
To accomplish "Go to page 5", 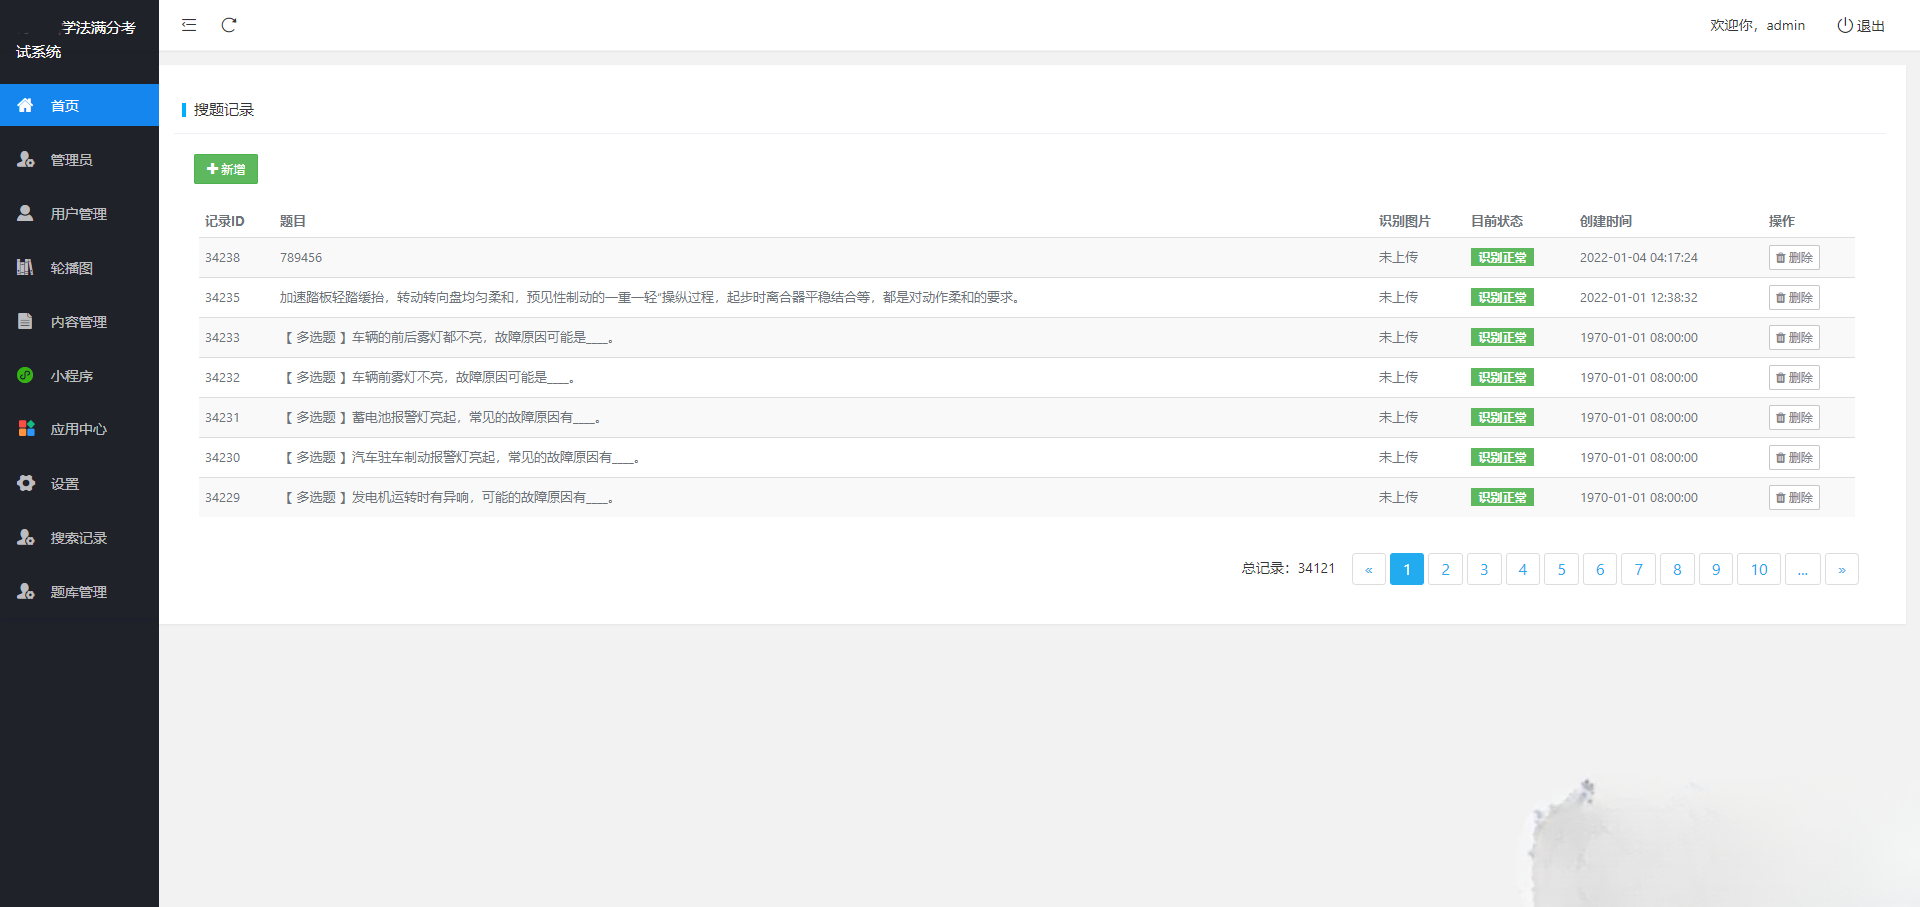I will [1561, 569].
